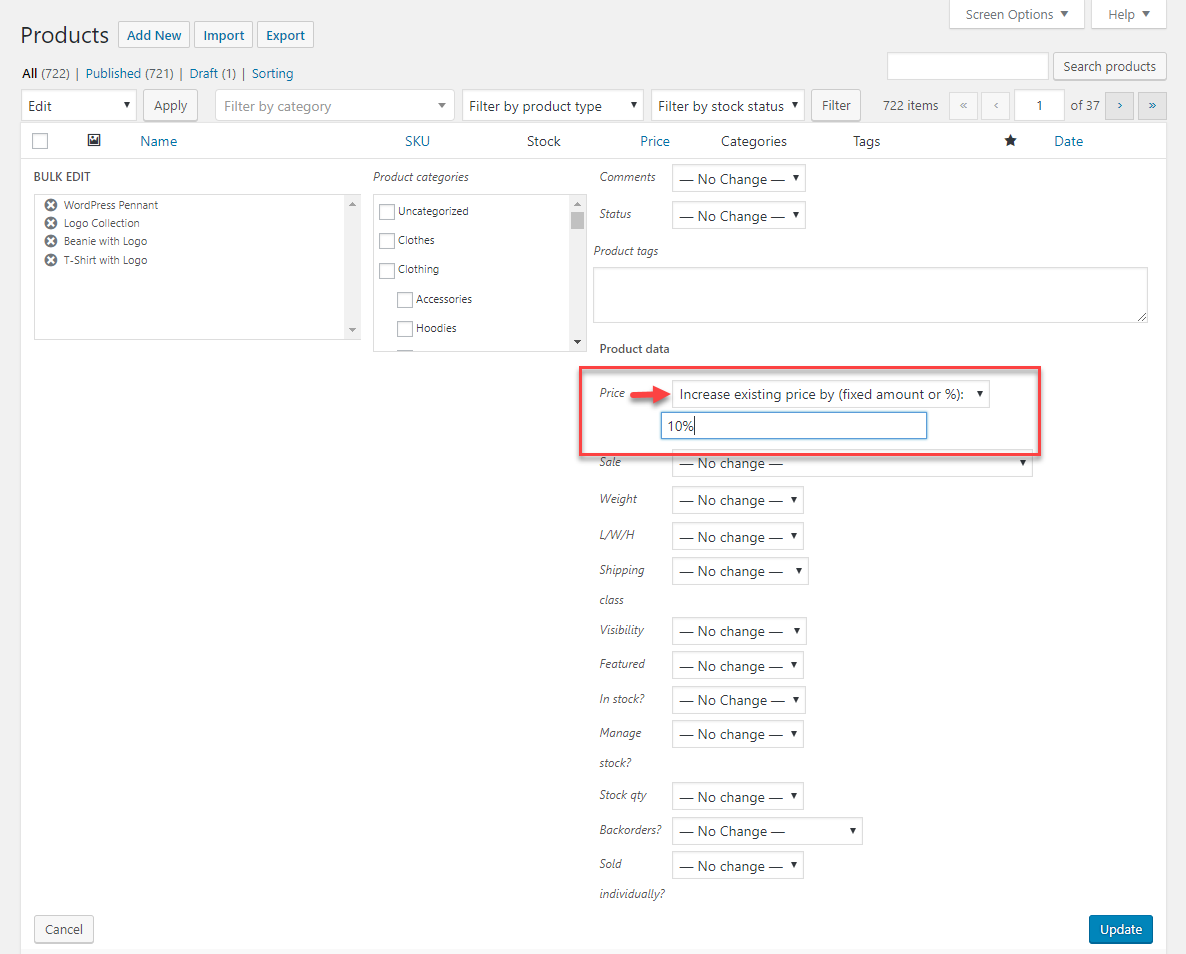Remove Logo Collection from bulk edit list
The image size is (1186, 954).
point(51,223)
